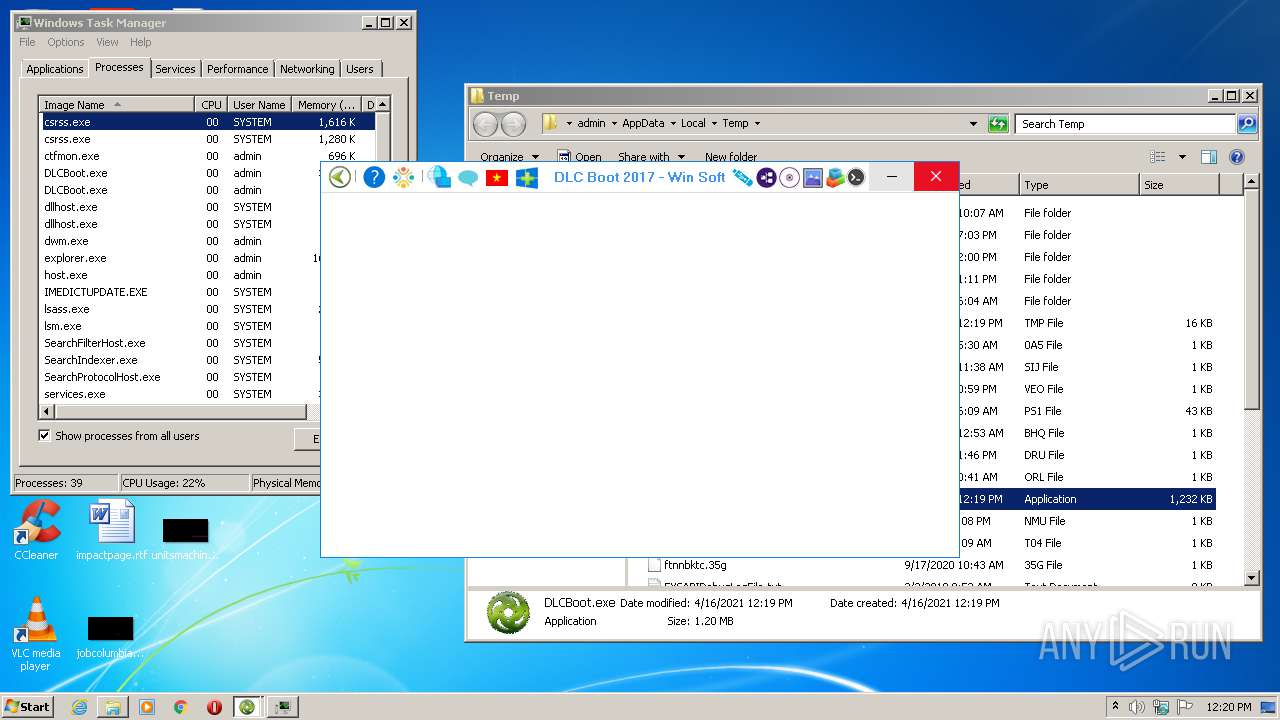Screen dimensions: 1280x720
Task: Click Open button in Temp toolbar
Action: (579, 157)
